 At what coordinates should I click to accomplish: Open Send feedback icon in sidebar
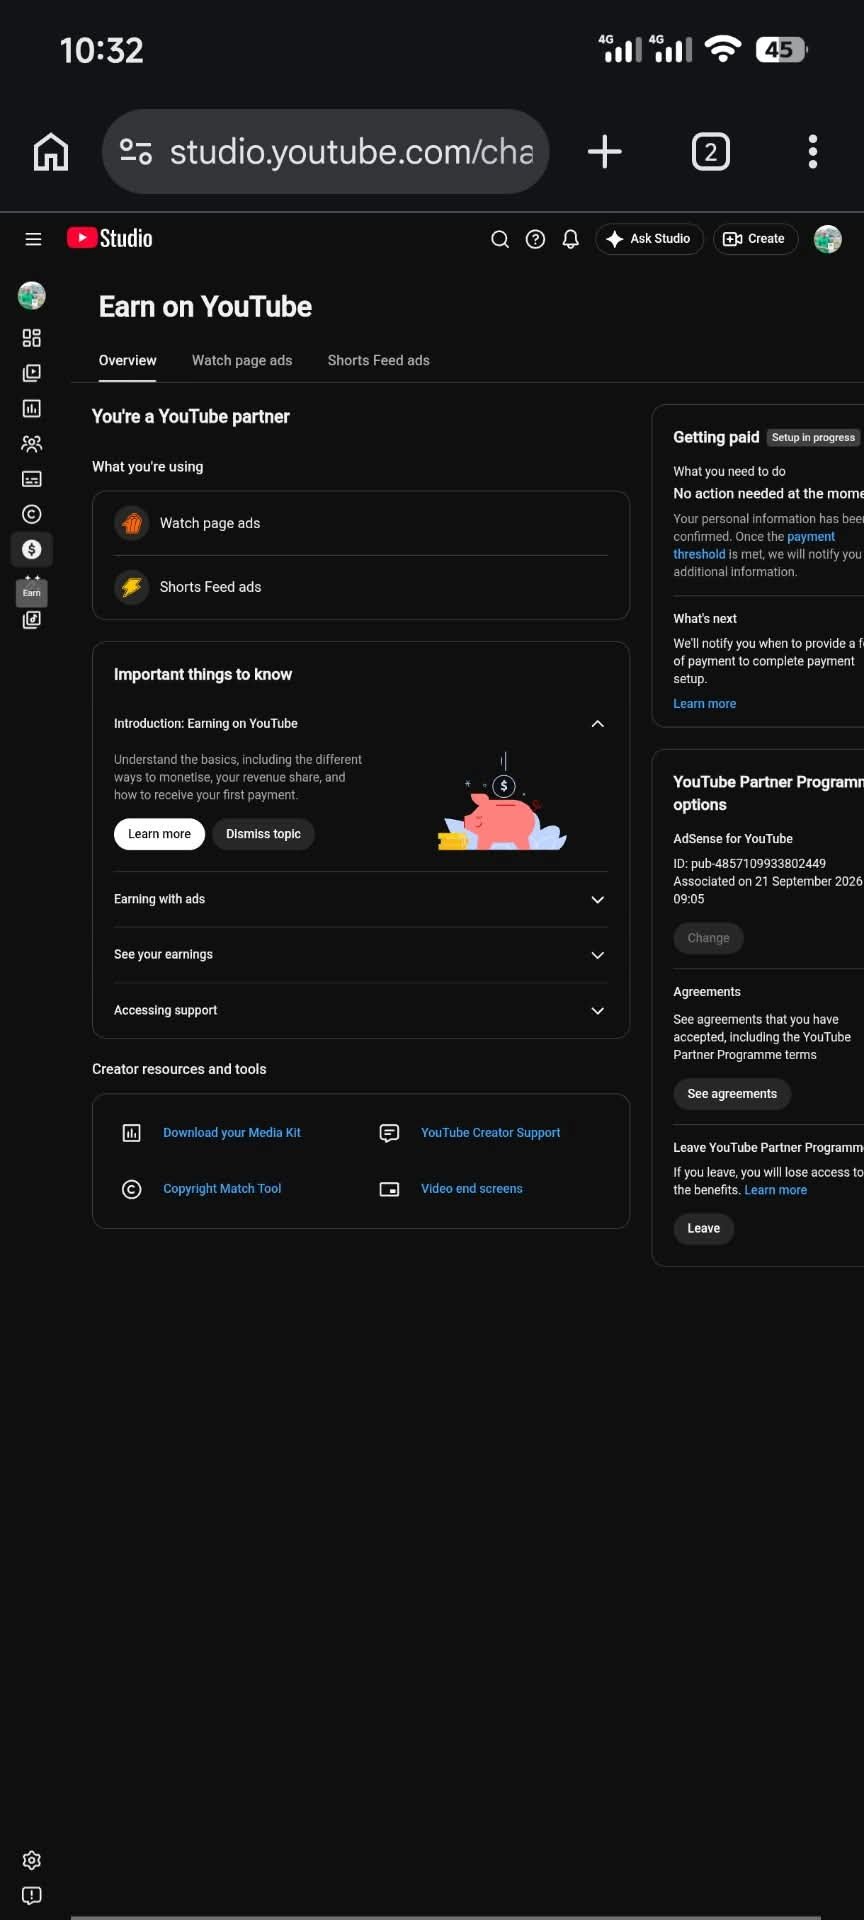32,1895
